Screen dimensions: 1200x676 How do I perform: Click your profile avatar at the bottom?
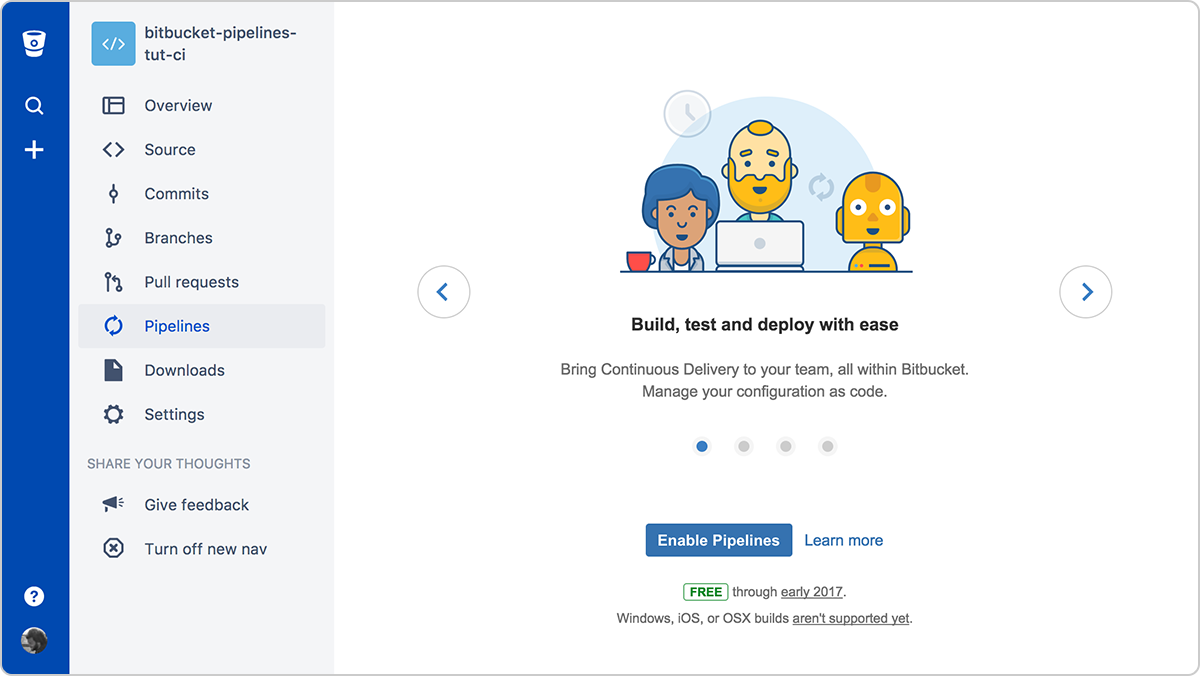point(34,640)
